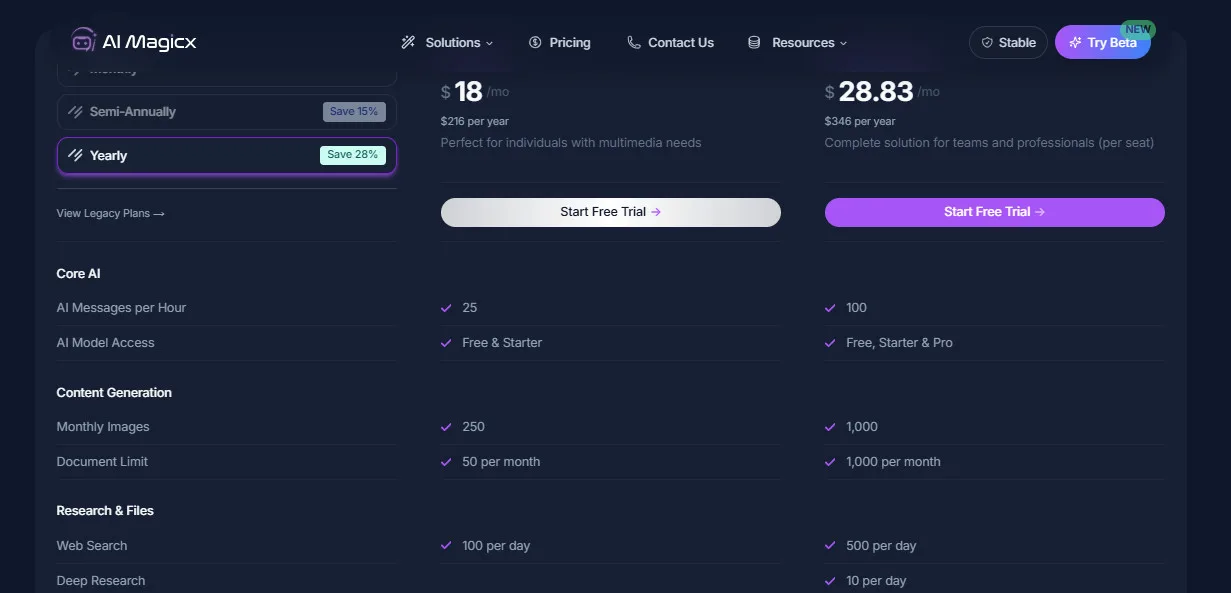Viewport: 1231px width, 593px height.
Task: Switch to the Stable version
Action: [1007, 42]
